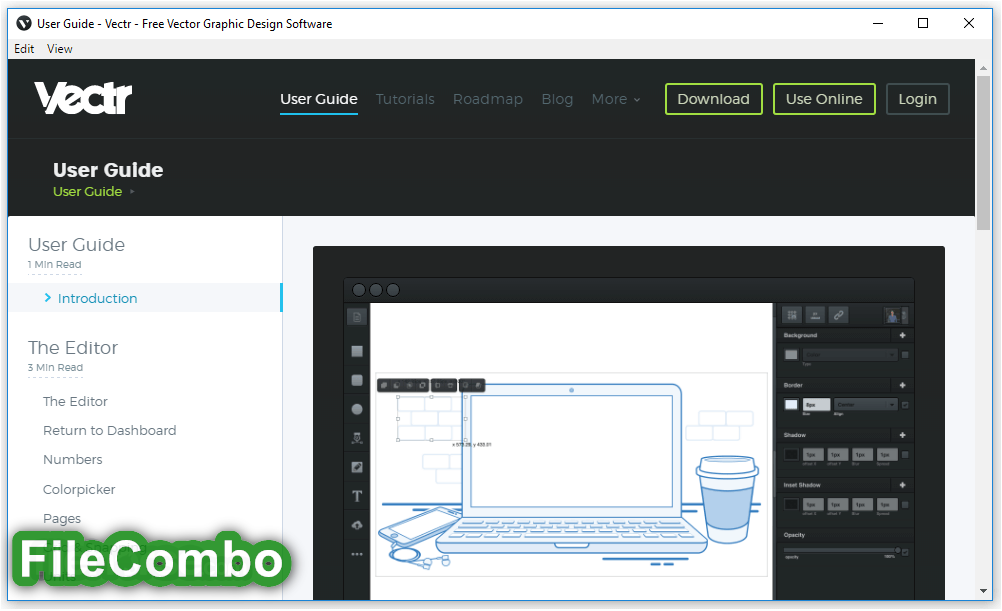Open the Pages article

(62, 518)
